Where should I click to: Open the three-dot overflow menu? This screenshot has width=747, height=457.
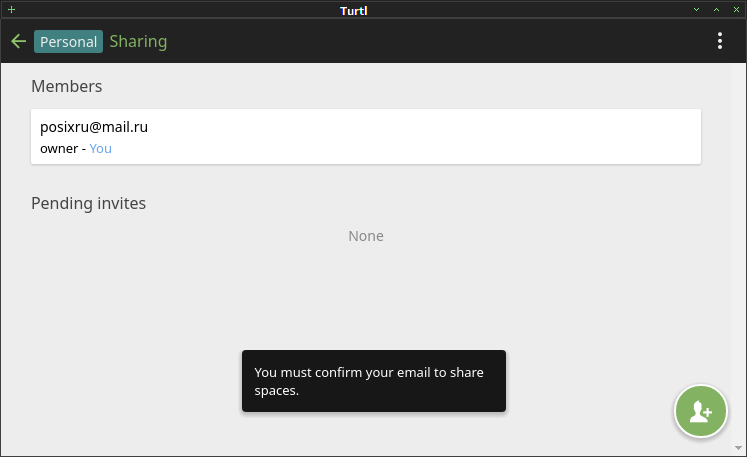point(720,41)
